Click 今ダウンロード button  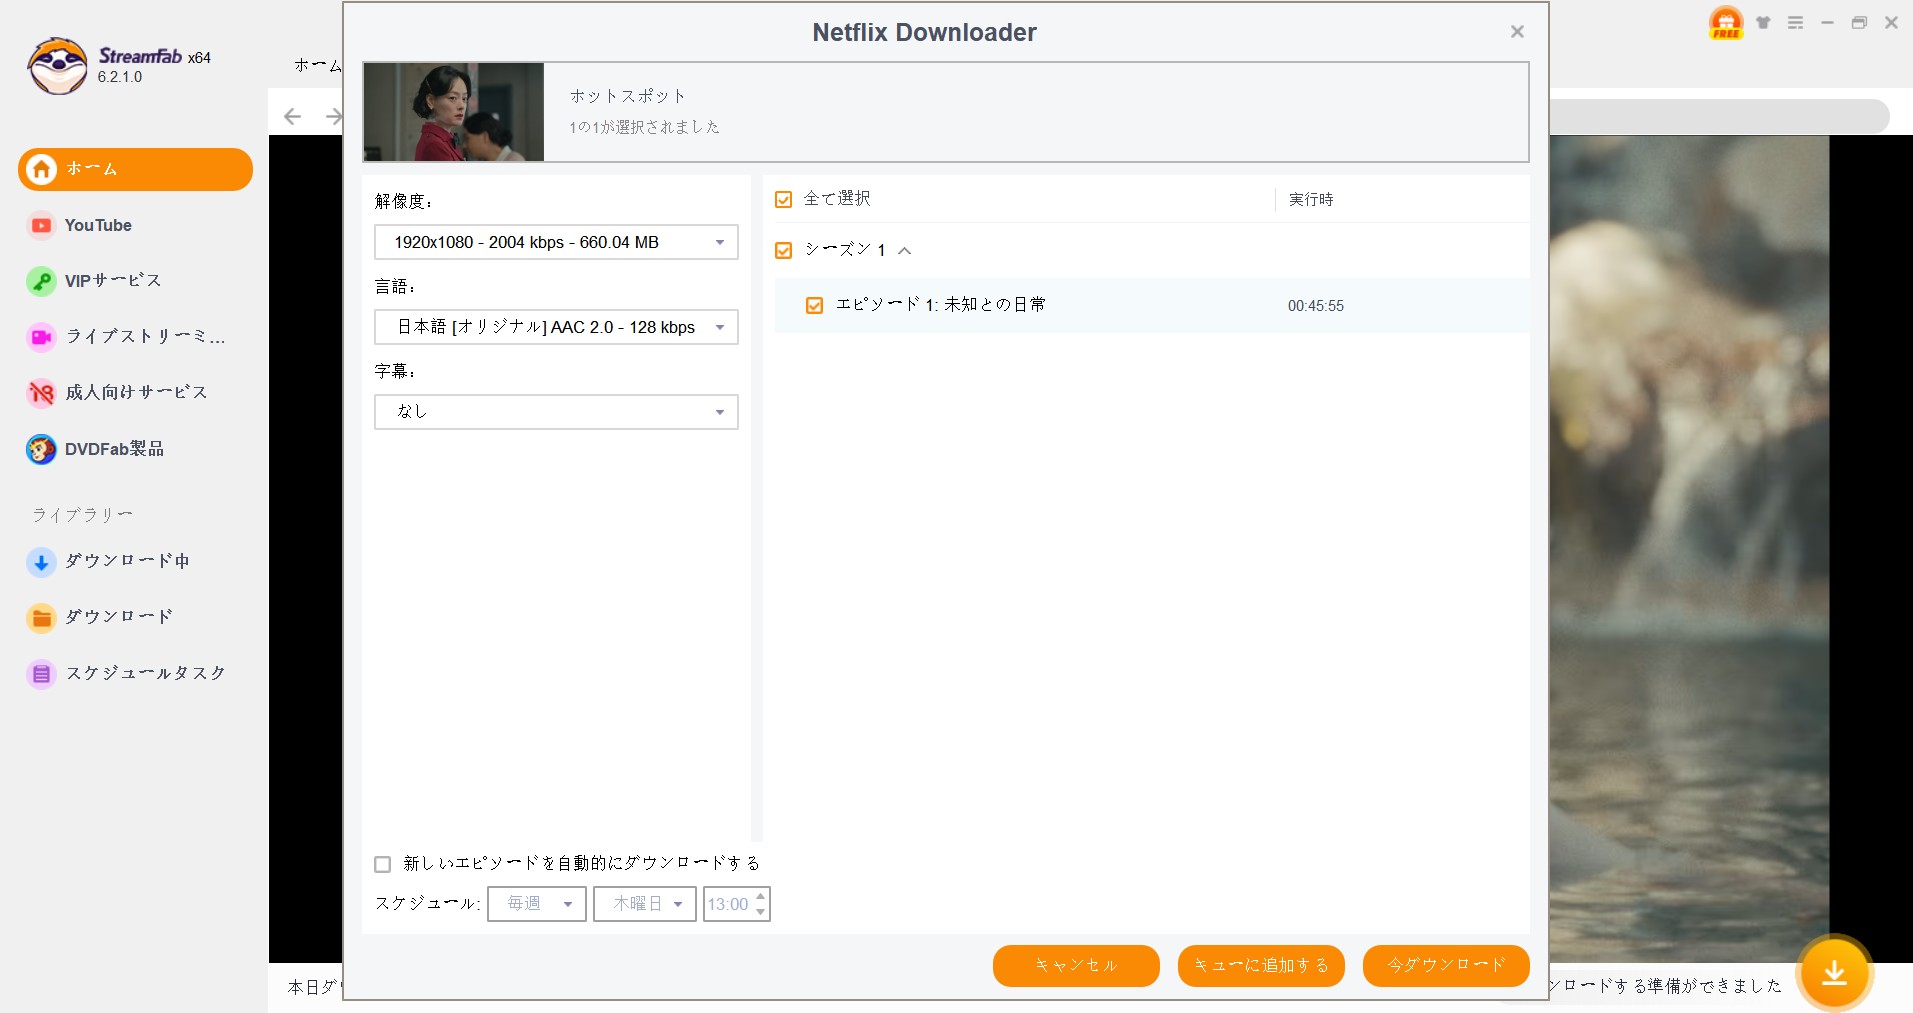(1446, 966)
